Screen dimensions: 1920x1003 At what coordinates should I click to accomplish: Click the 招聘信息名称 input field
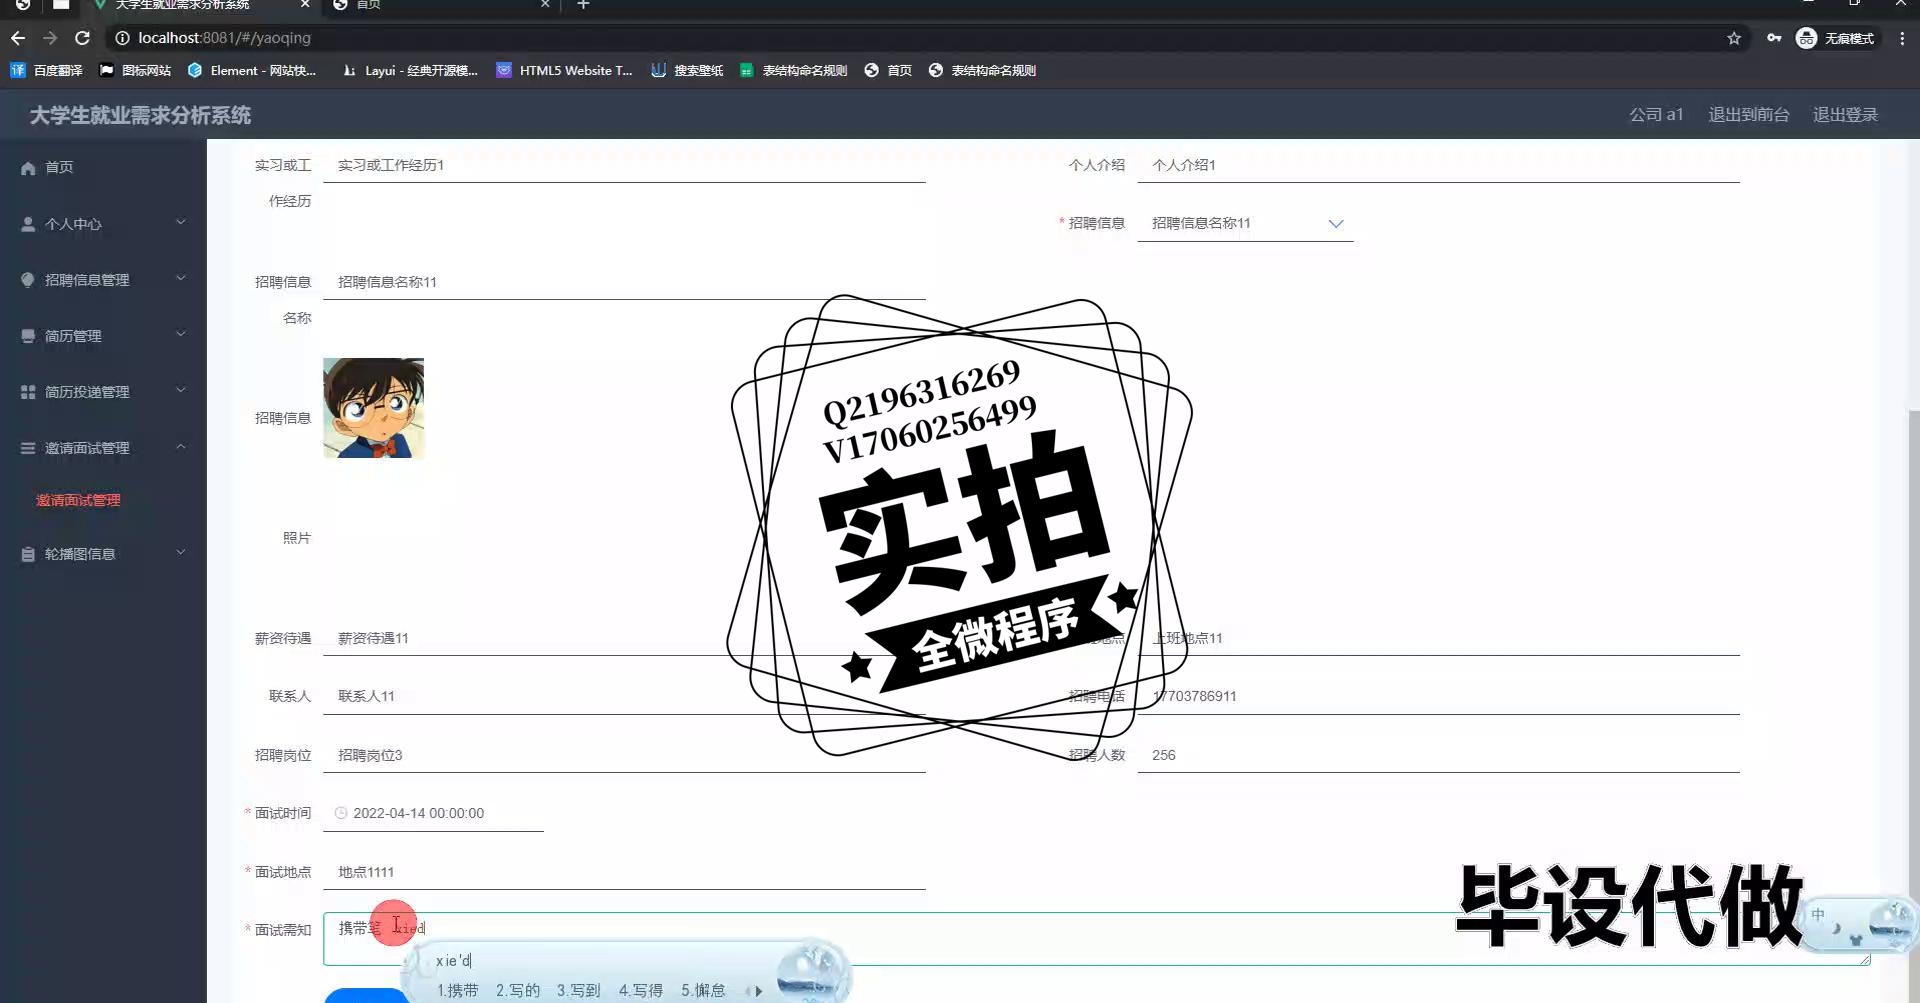tap(624, 282)
